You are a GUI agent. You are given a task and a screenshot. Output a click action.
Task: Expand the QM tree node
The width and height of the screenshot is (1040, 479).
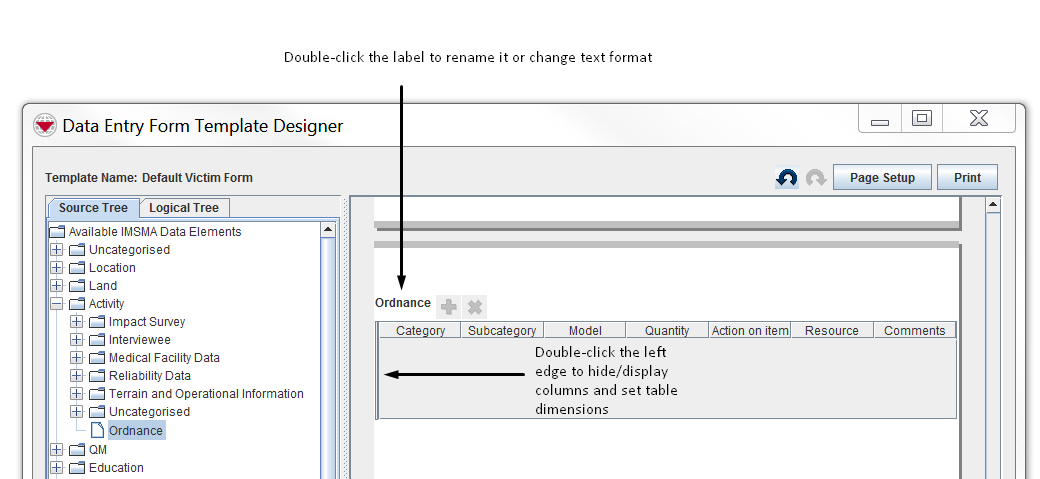(57, 450)
